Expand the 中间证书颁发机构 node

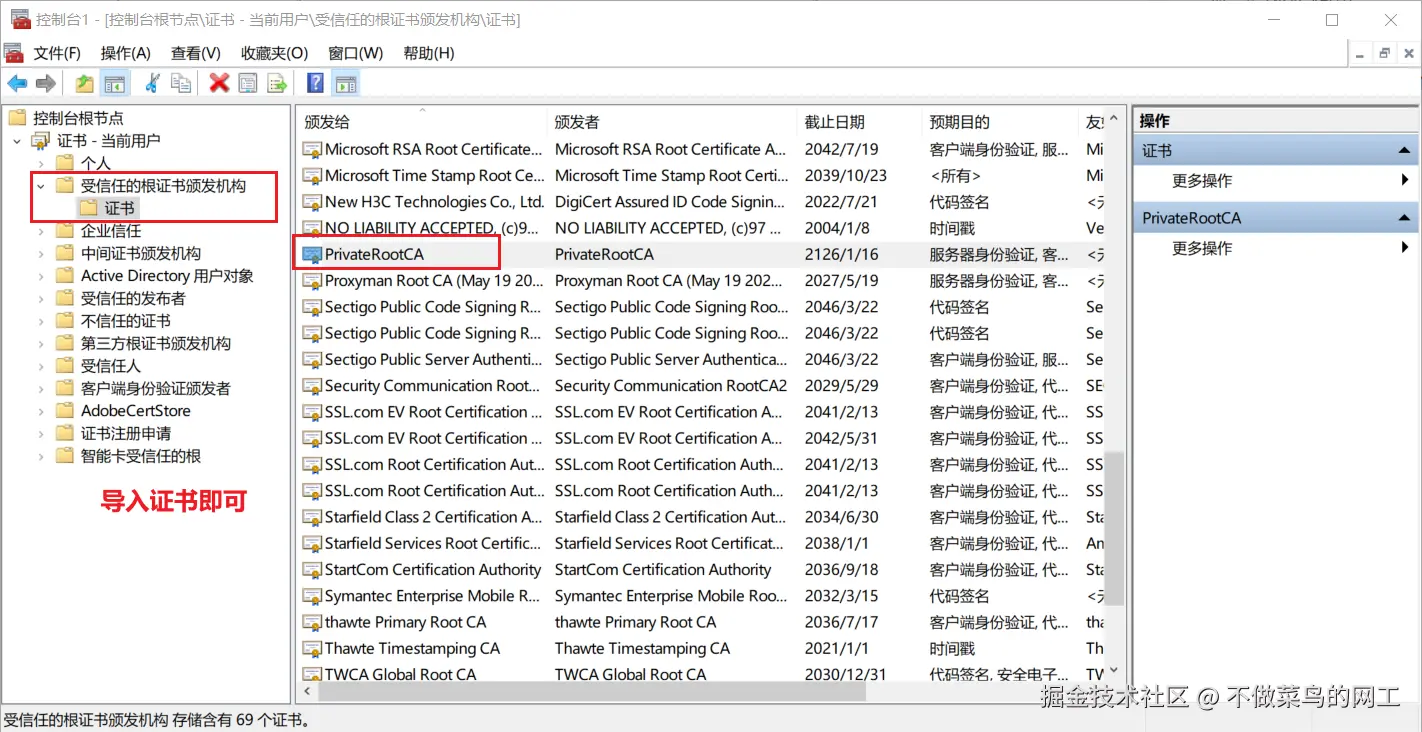pos(41,254)
